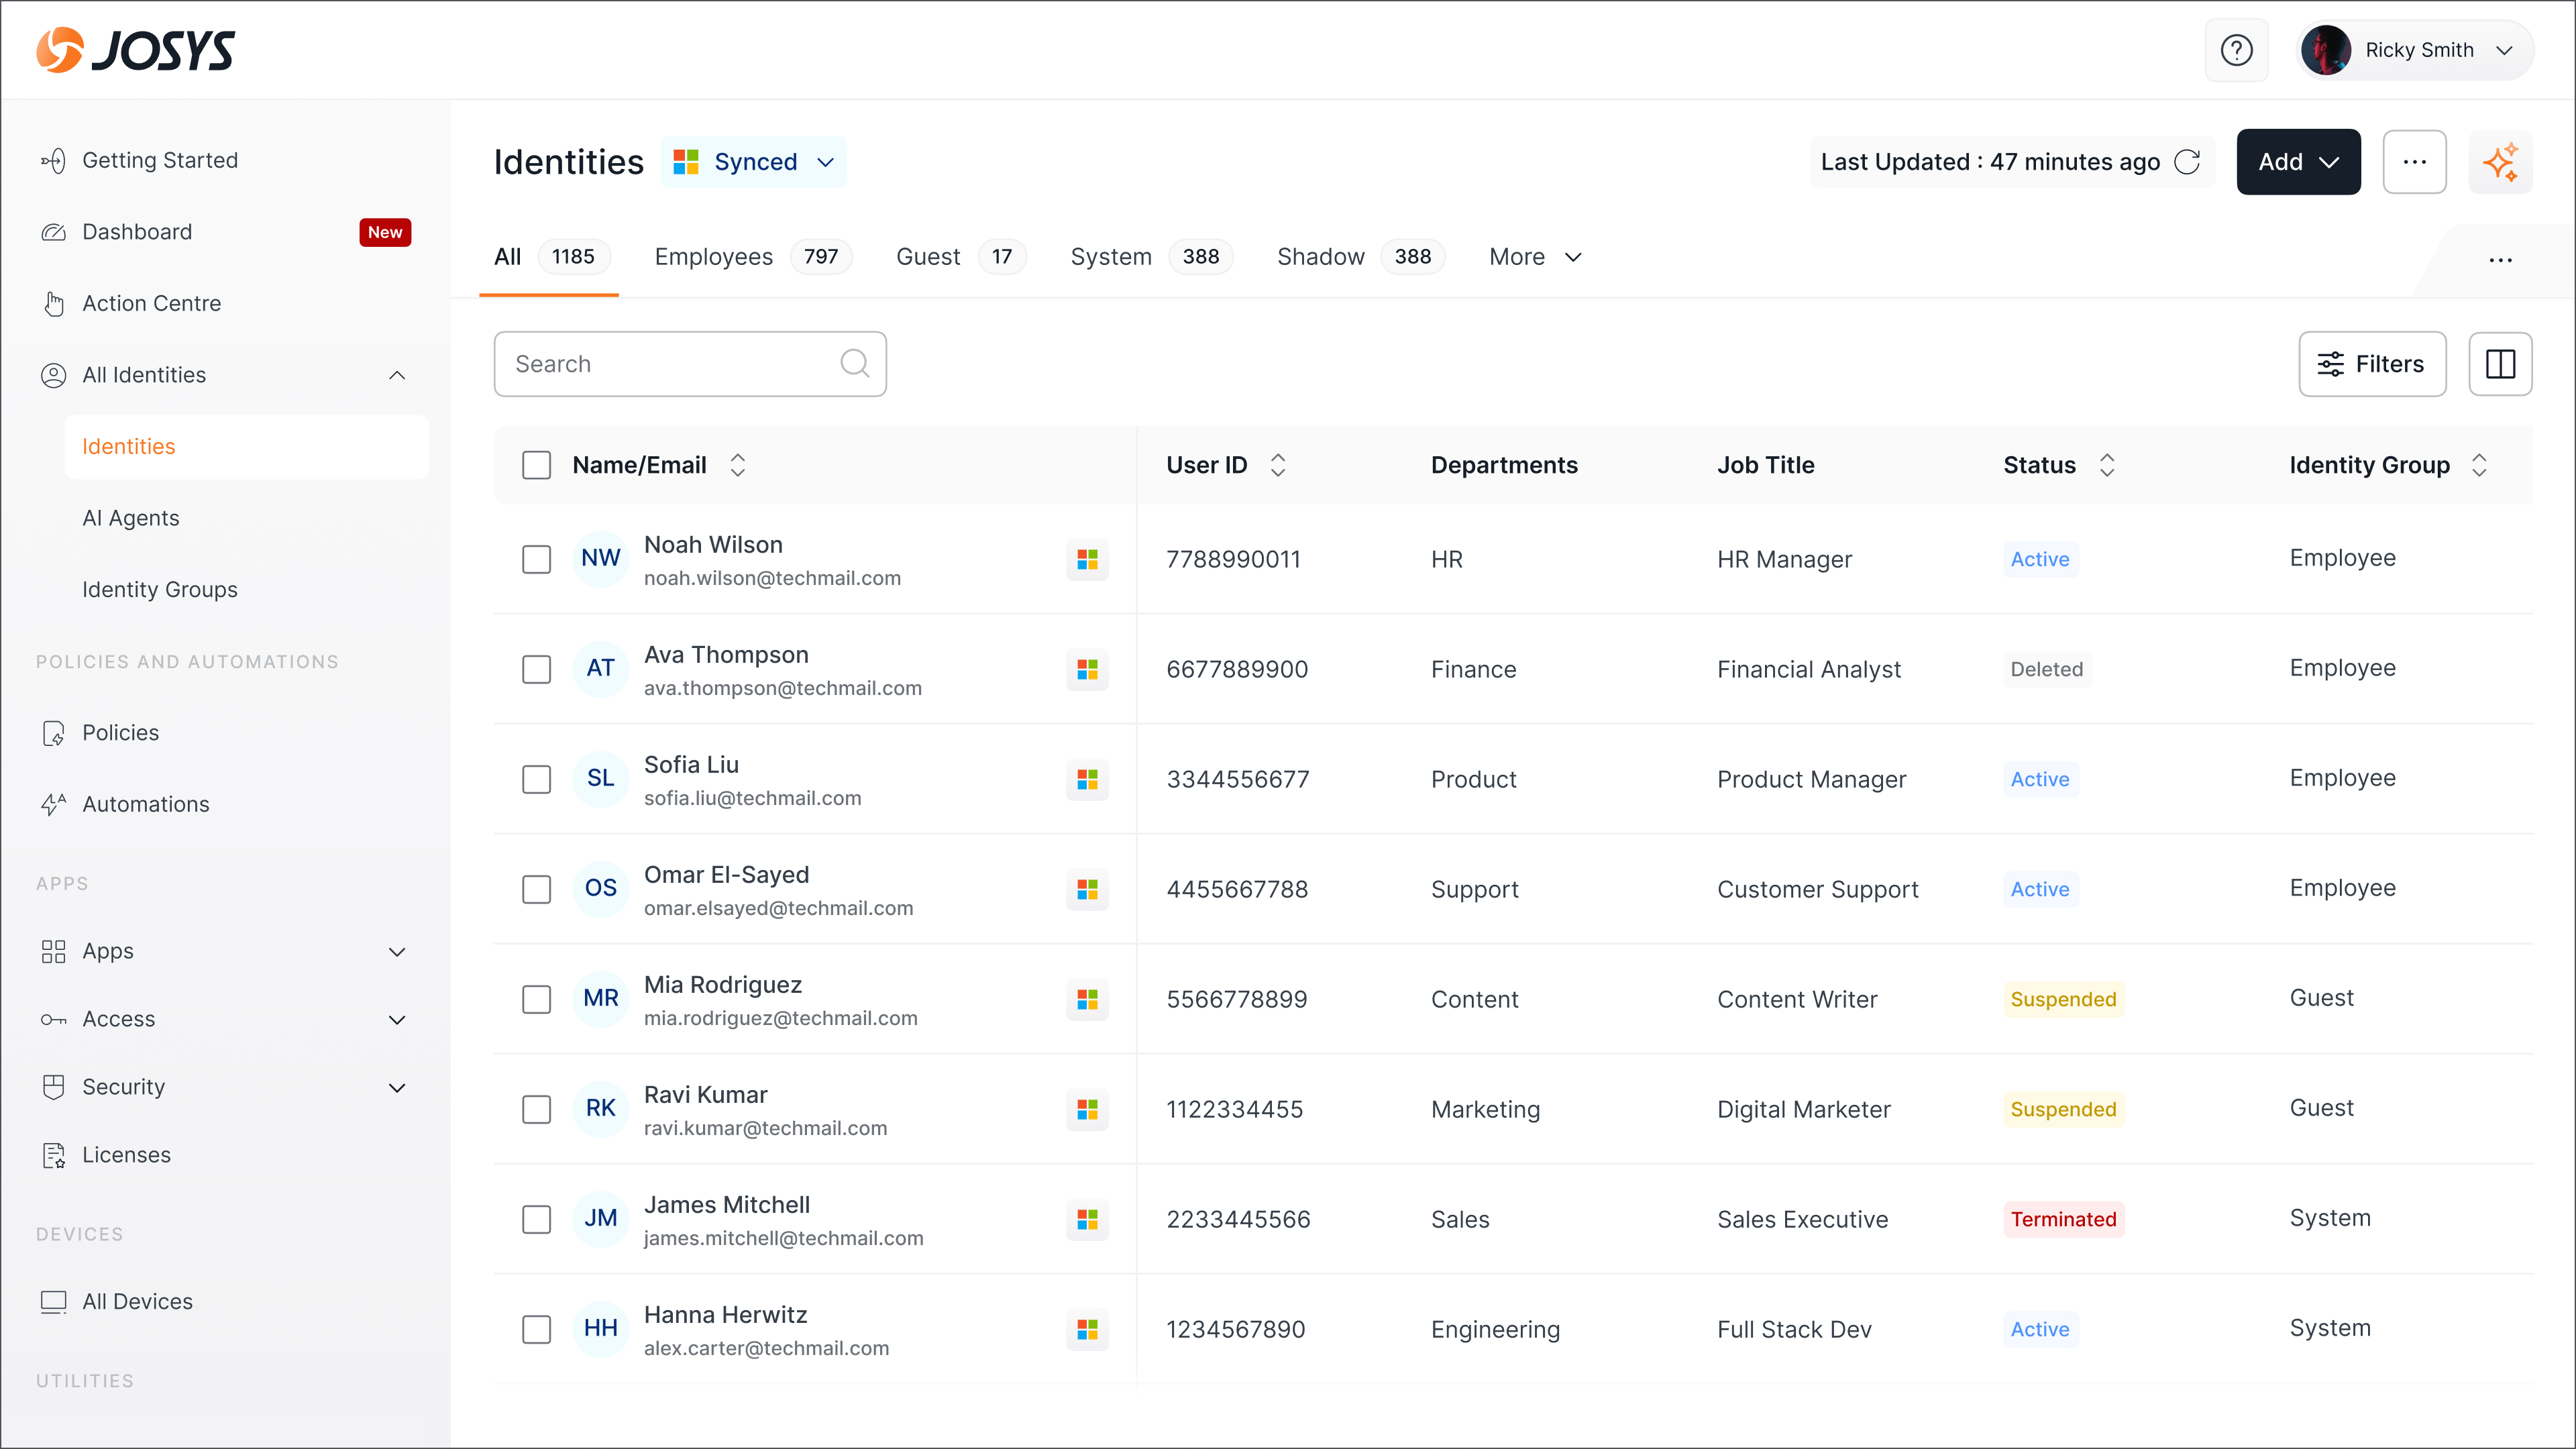Open the AI sparkle assistant icon

(2500, 162)
